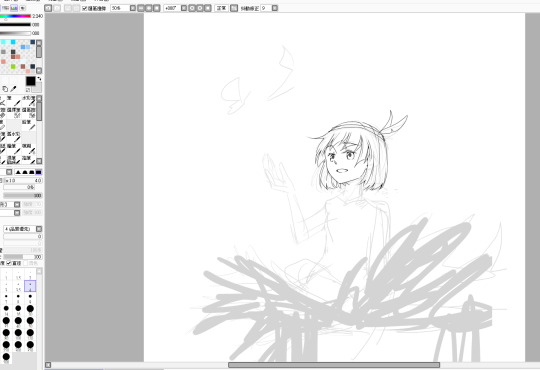The width and height of the screenshot is (540, 370).
Task: Choose the sharpest triangular brush edge shape
Action: click(x=18, y=172)
